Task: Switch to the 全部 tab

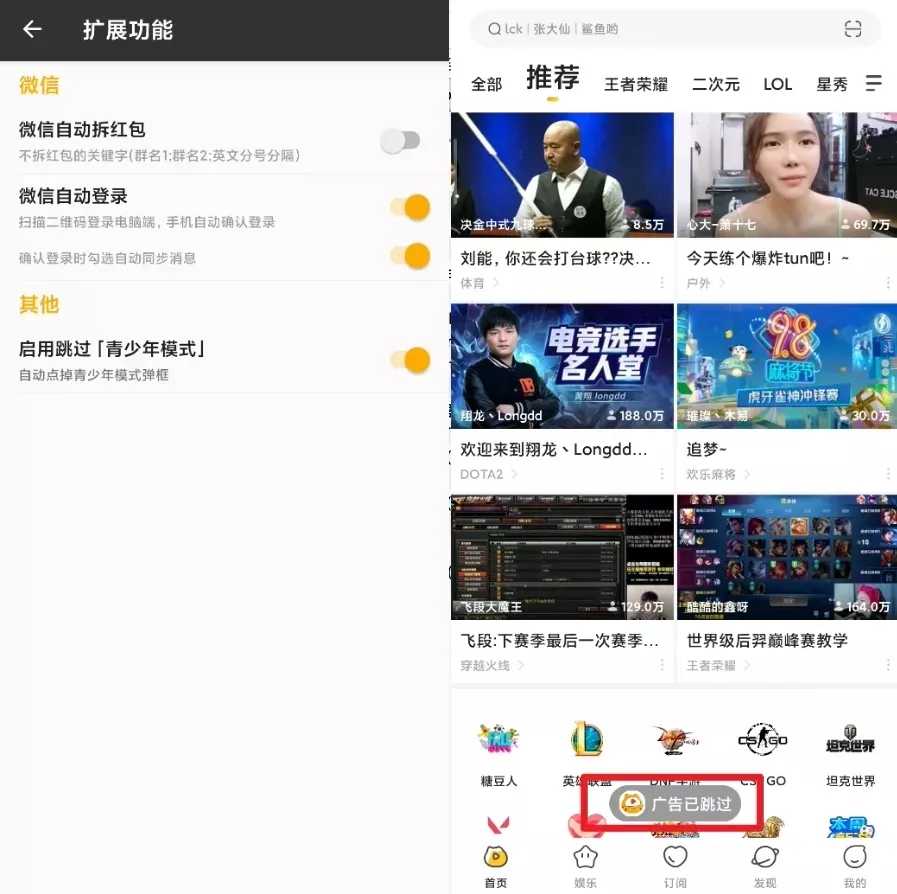Action: [x=486, y=85]
